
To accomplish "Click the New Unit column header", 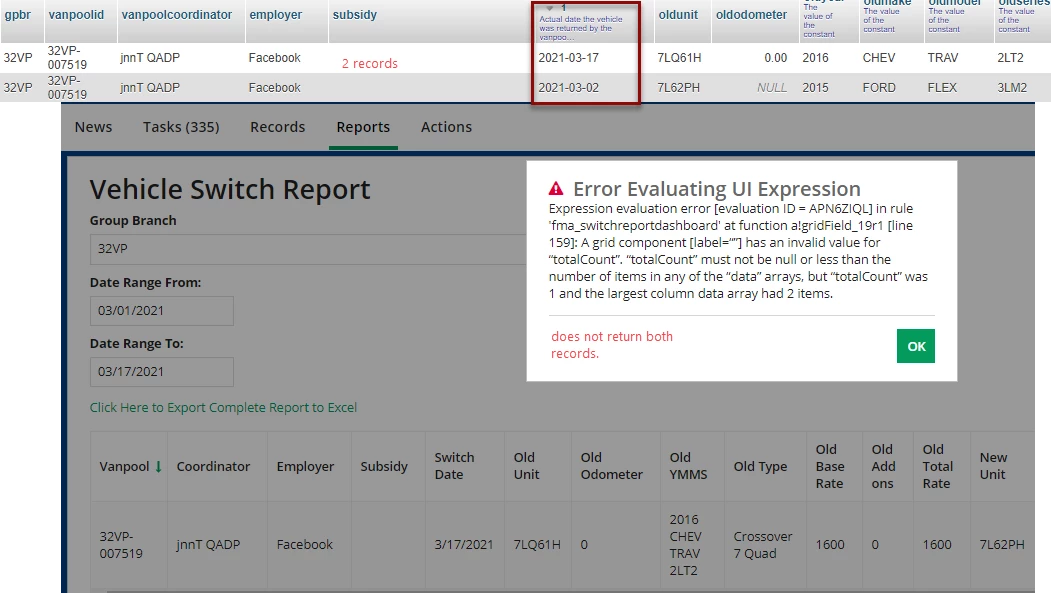I will point(993,466).
